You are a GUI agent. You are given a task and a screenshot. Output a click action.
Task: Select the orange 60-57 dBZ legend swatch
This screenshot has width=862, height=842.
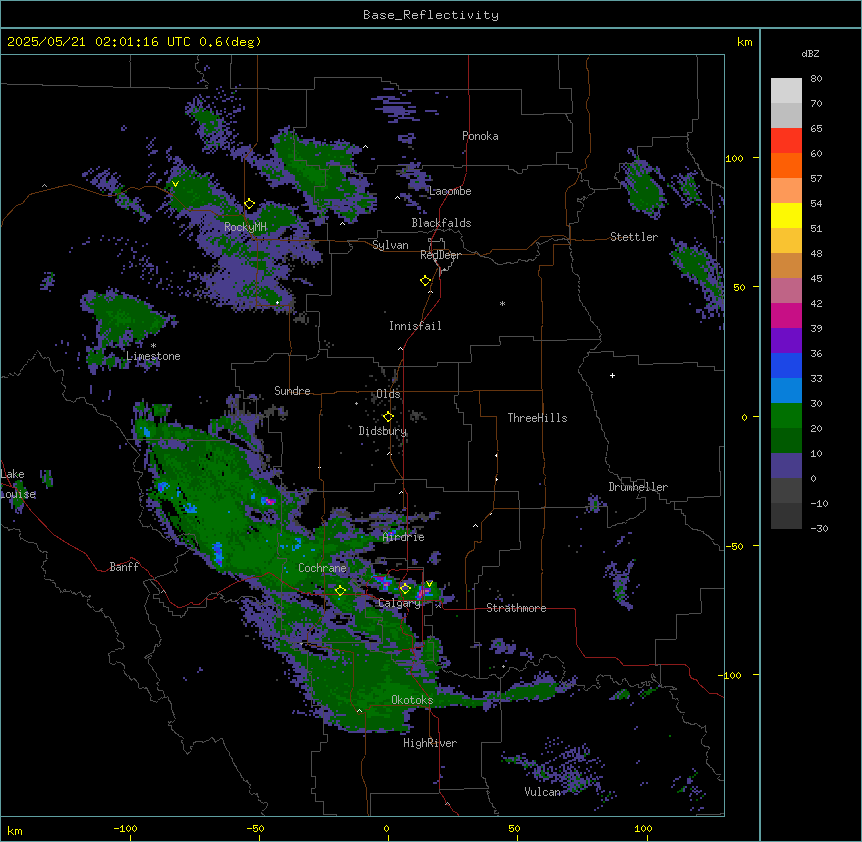click(x=786, y=165)
